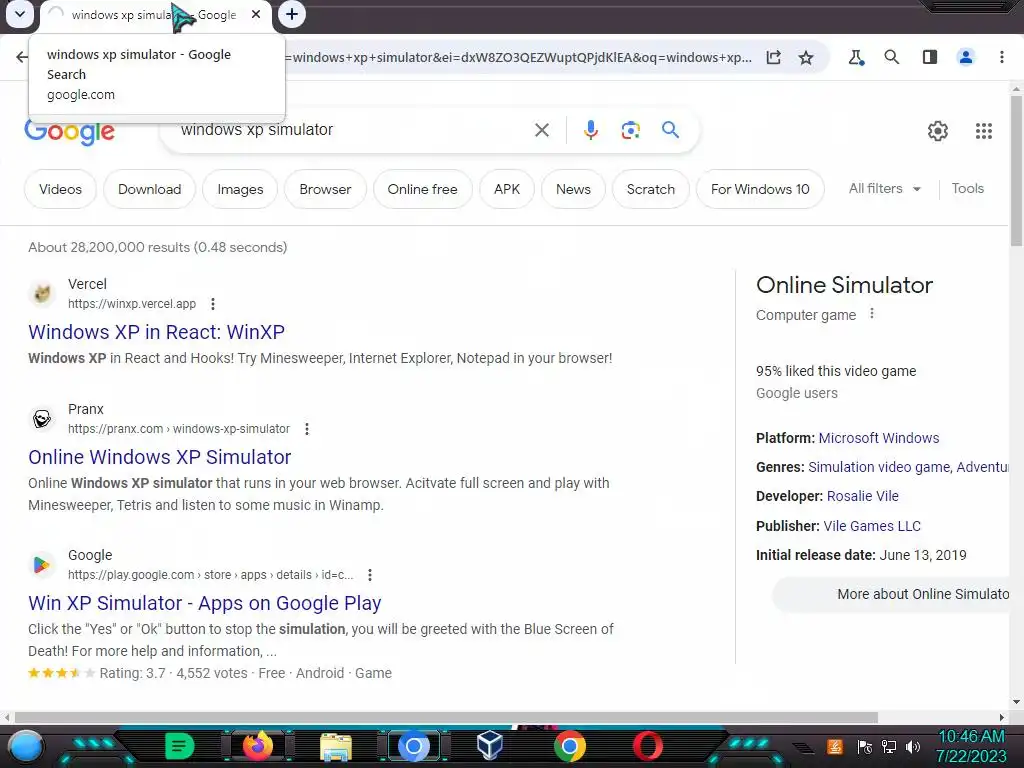The width and height of the screenshot is (1024, 768).
Task: Open Windows XP in React: WinXP result
Action: 157,332
